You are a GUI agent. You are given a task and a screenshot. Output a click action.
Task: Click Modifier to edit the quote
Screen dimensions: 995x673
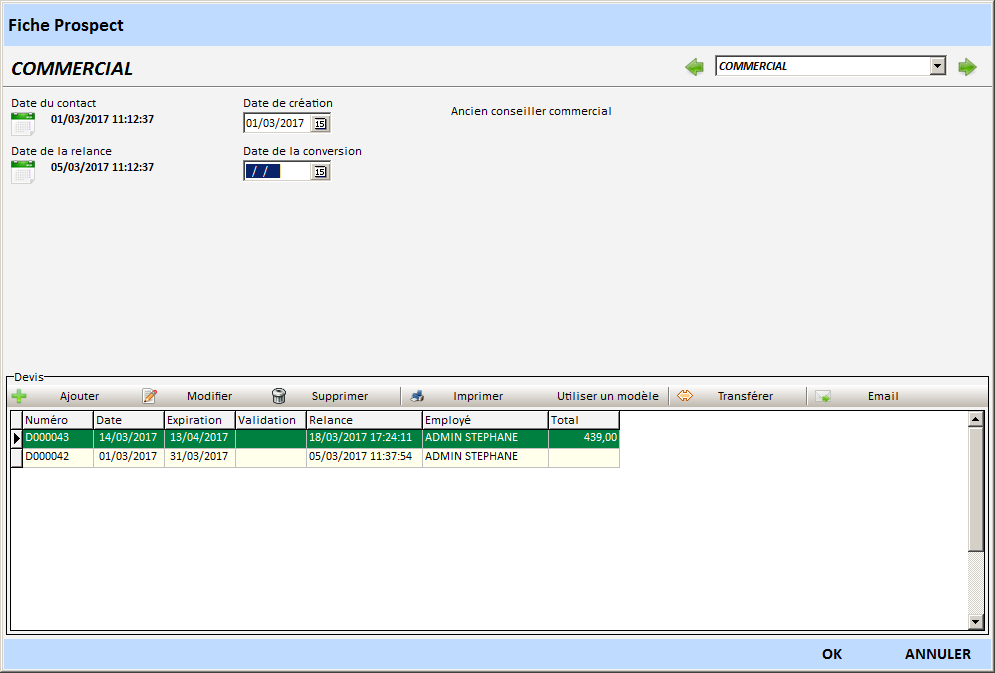188,396
